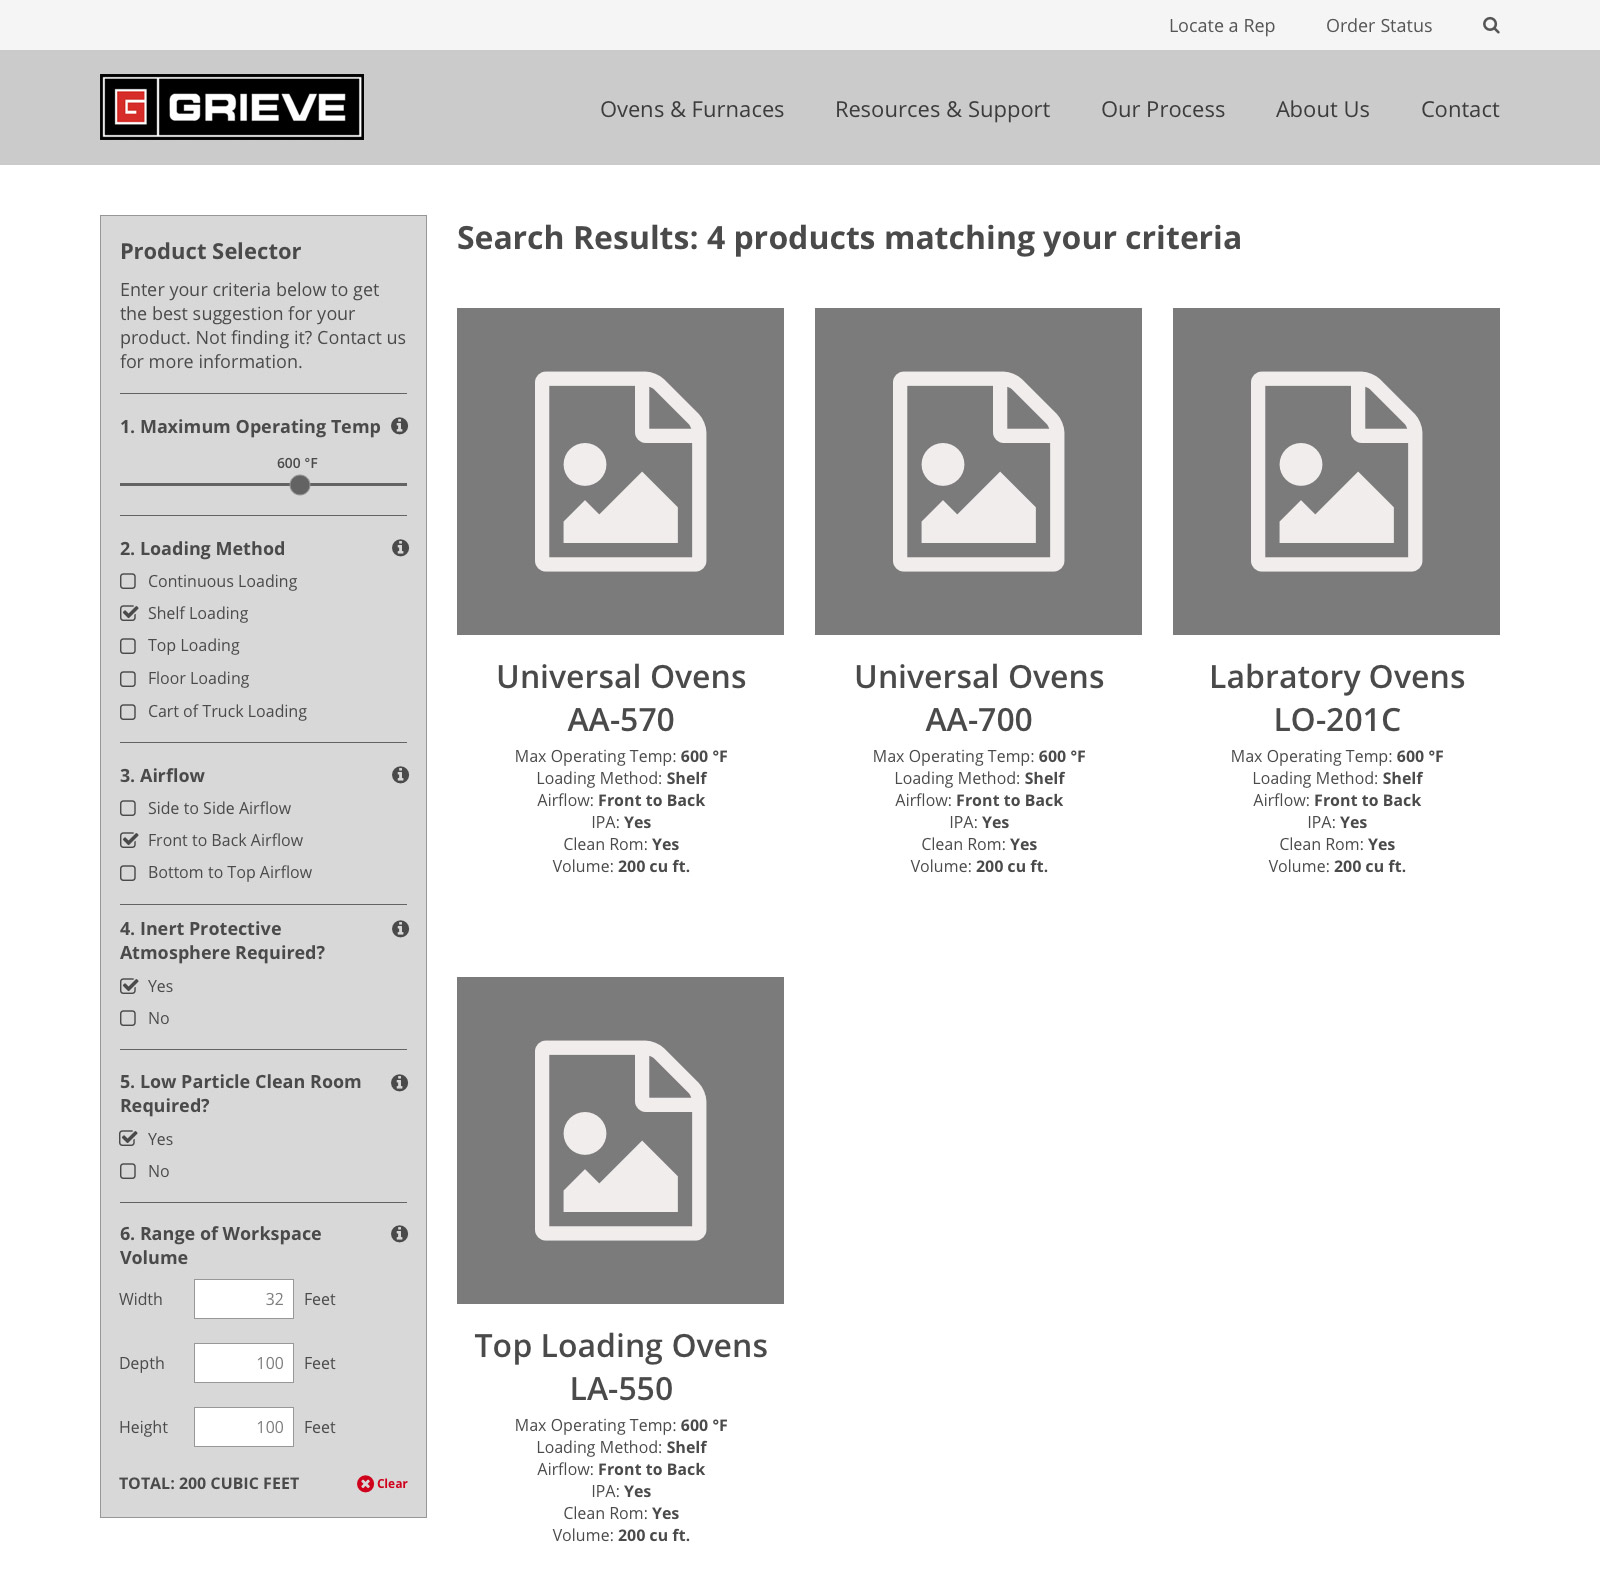Click the Height input field
This screenshot has height=1595, width=1600.
pyautogui.click(x=244, y=1427)
